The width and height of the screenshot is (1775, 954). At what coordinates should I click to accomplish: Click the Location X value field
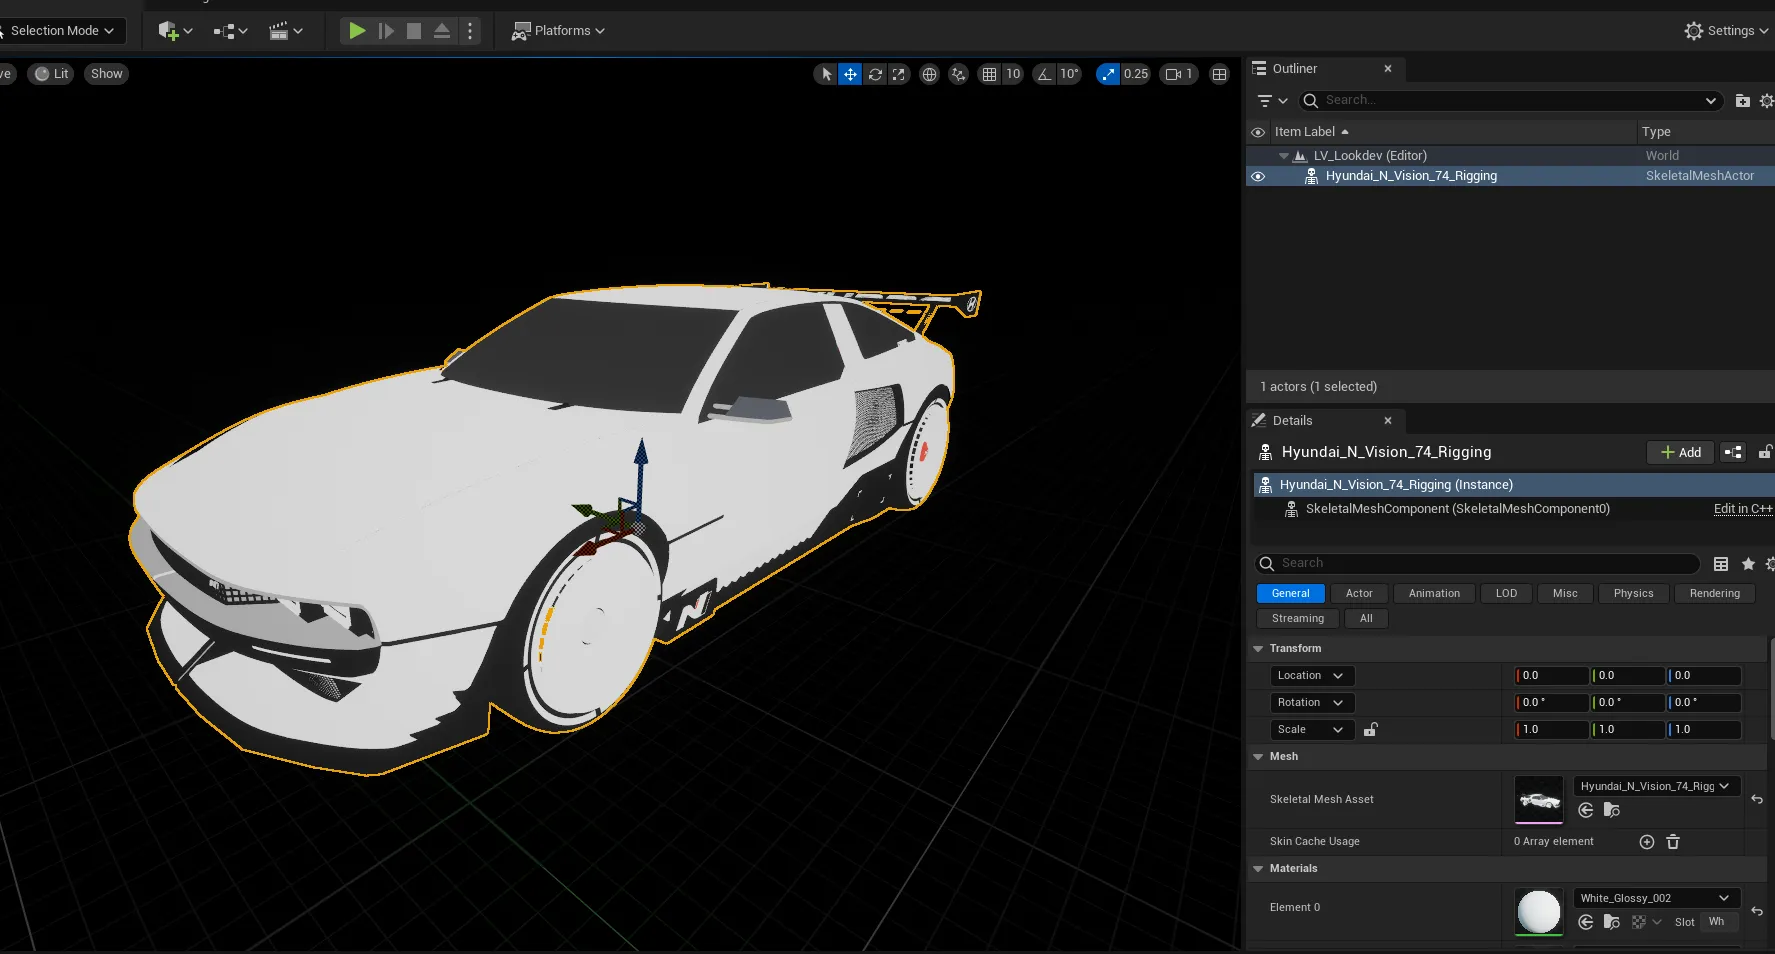(x=1551, y=676)
